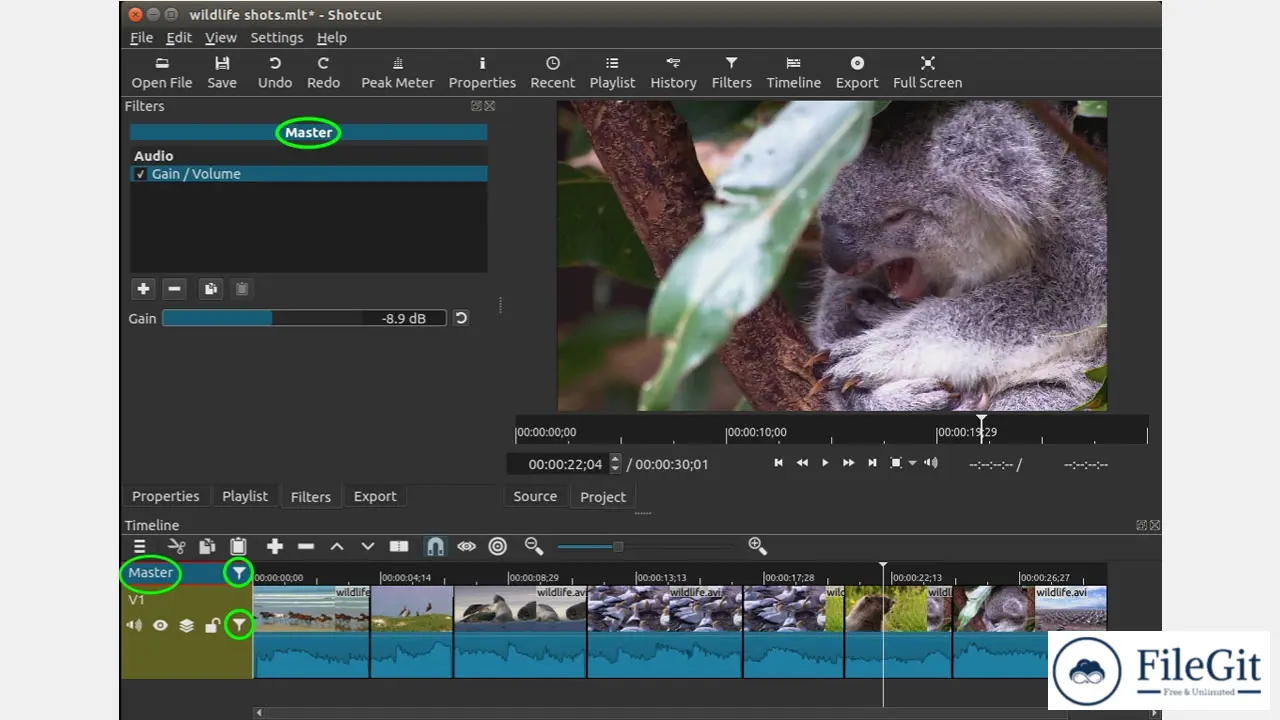Open Playlist from main toolbar
1280x720 pixels.
(x=612, y=73)
